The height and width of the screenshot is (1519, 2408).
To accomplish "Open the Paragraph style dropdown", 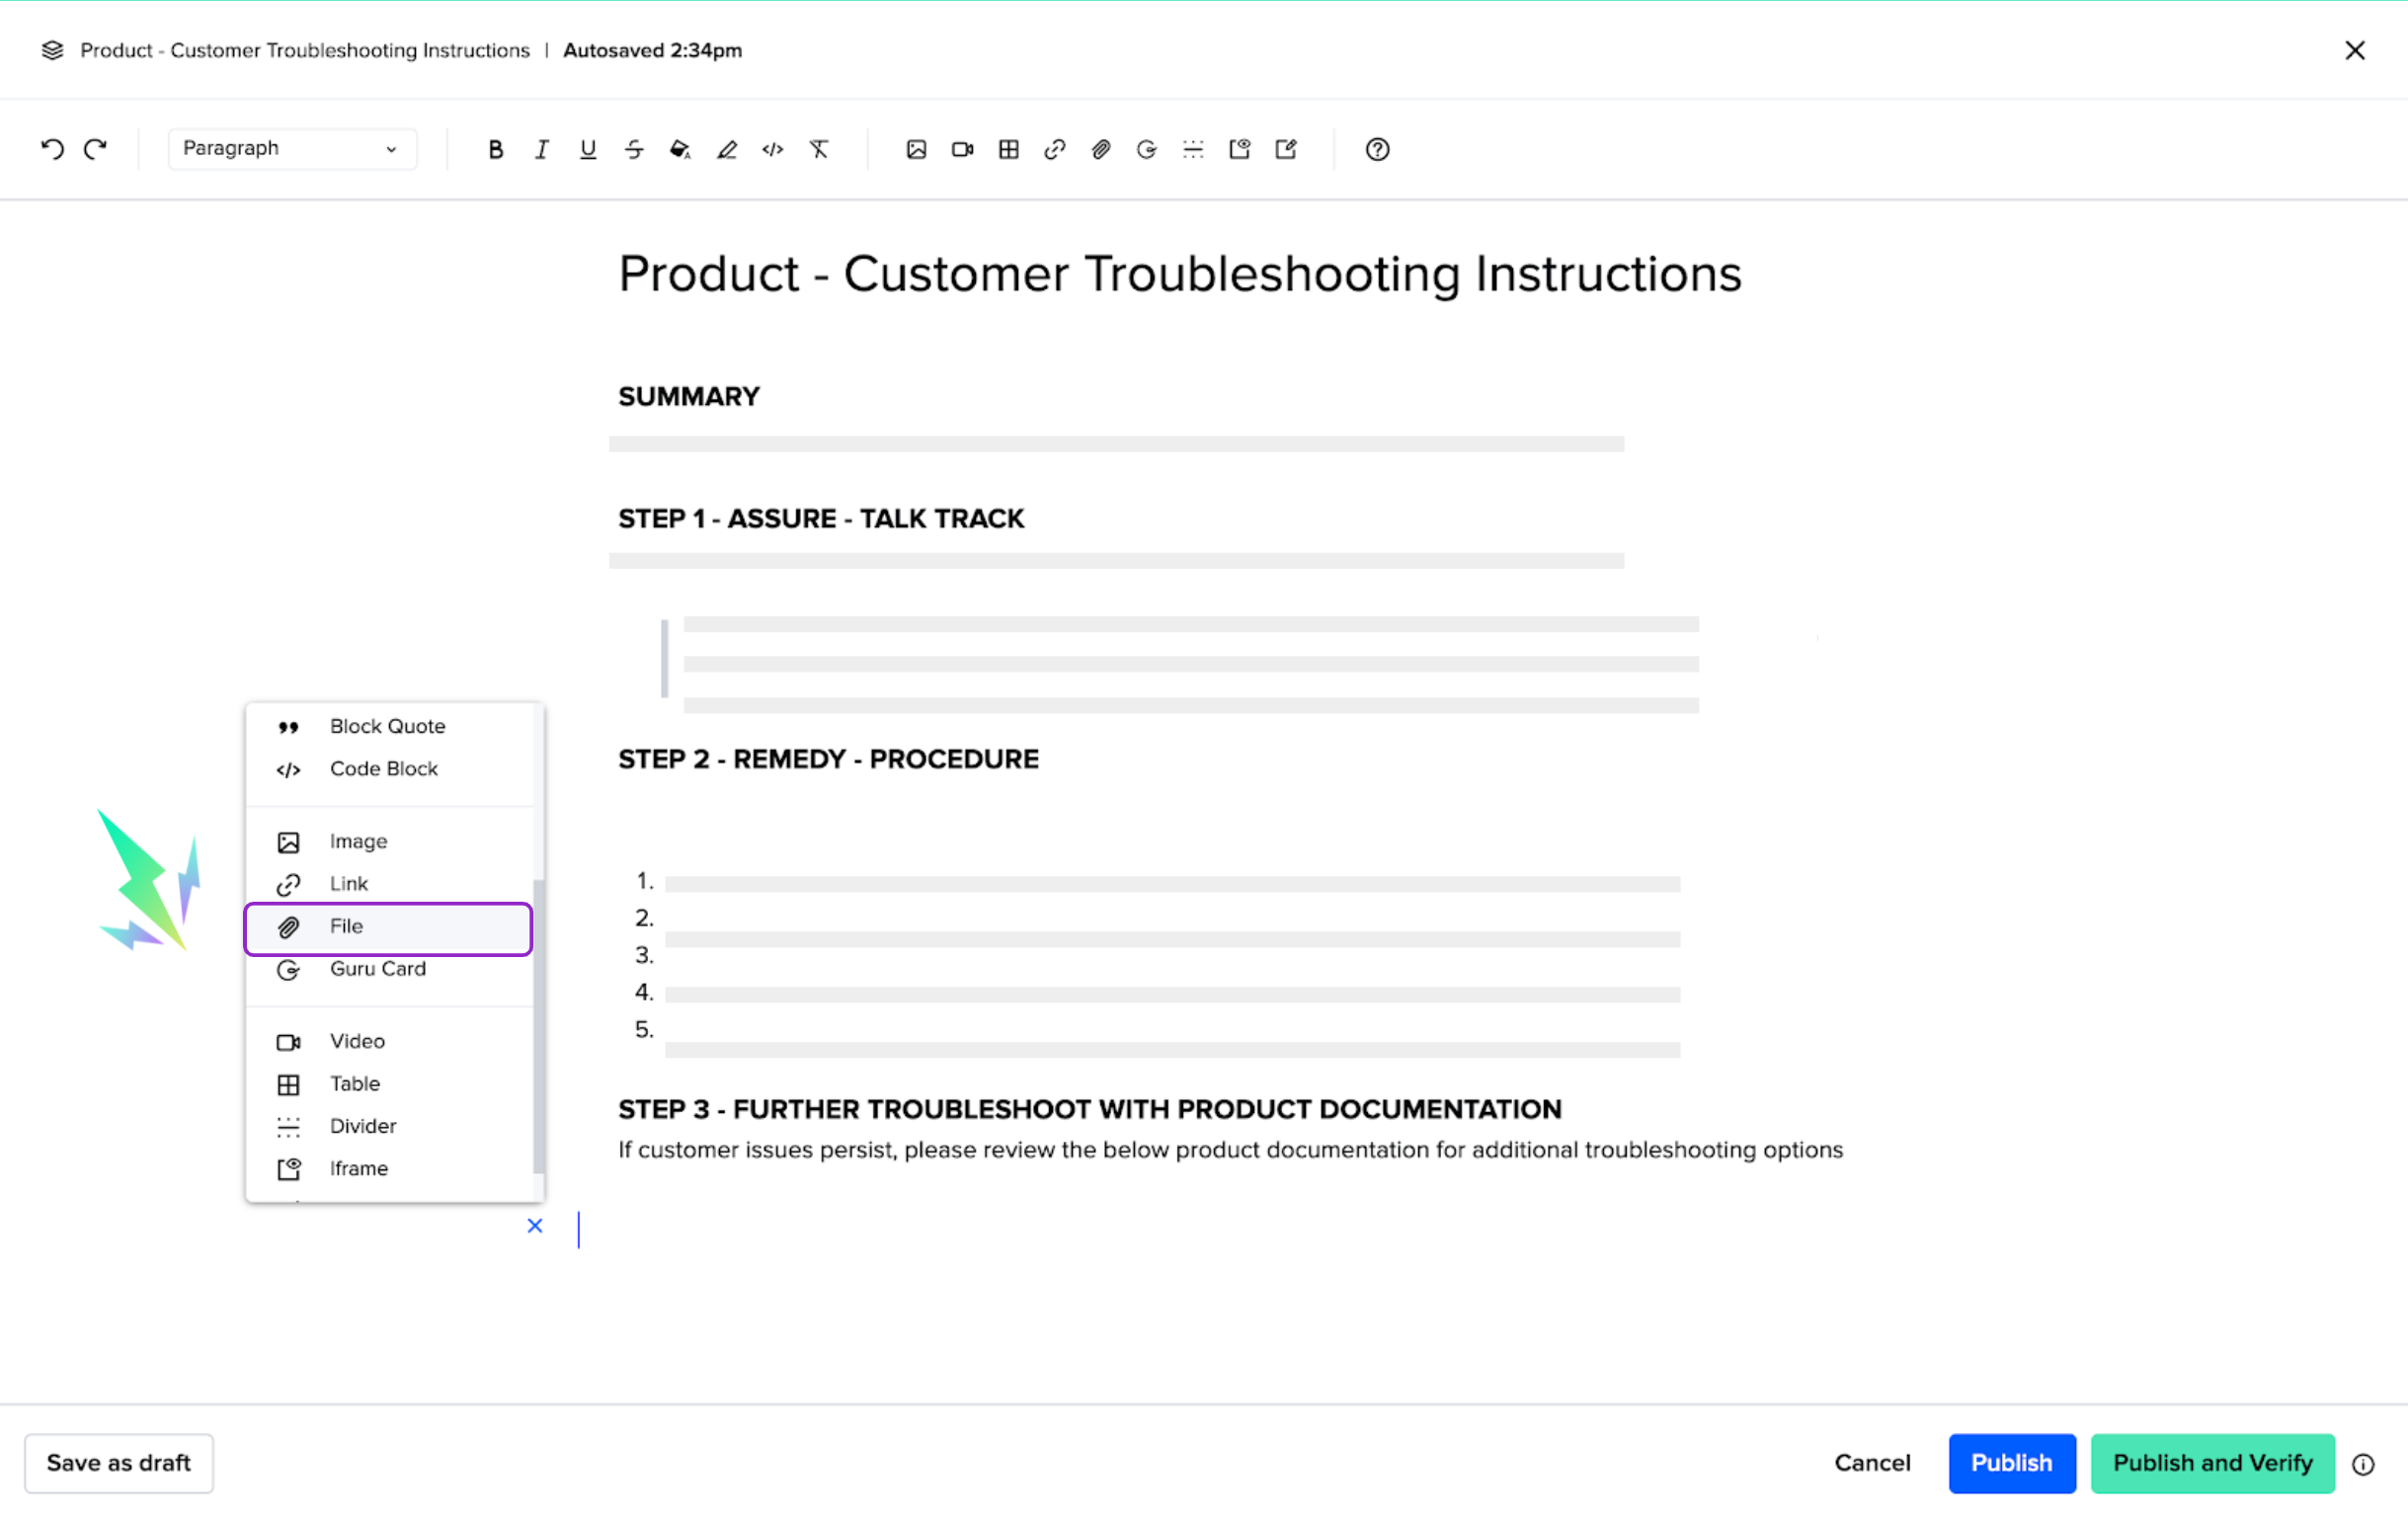I will click(x=291, y=149).
